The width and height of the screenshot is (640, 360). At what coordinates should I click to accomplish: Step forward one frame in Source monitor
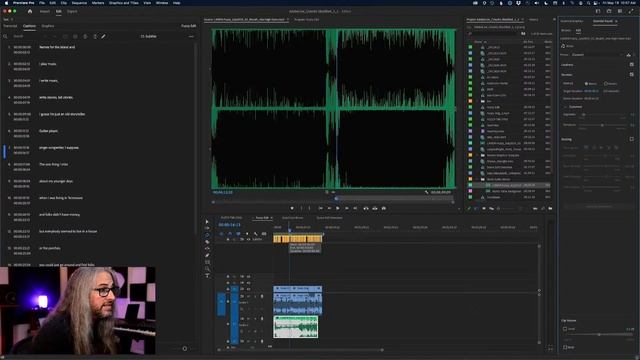(347, 208)
